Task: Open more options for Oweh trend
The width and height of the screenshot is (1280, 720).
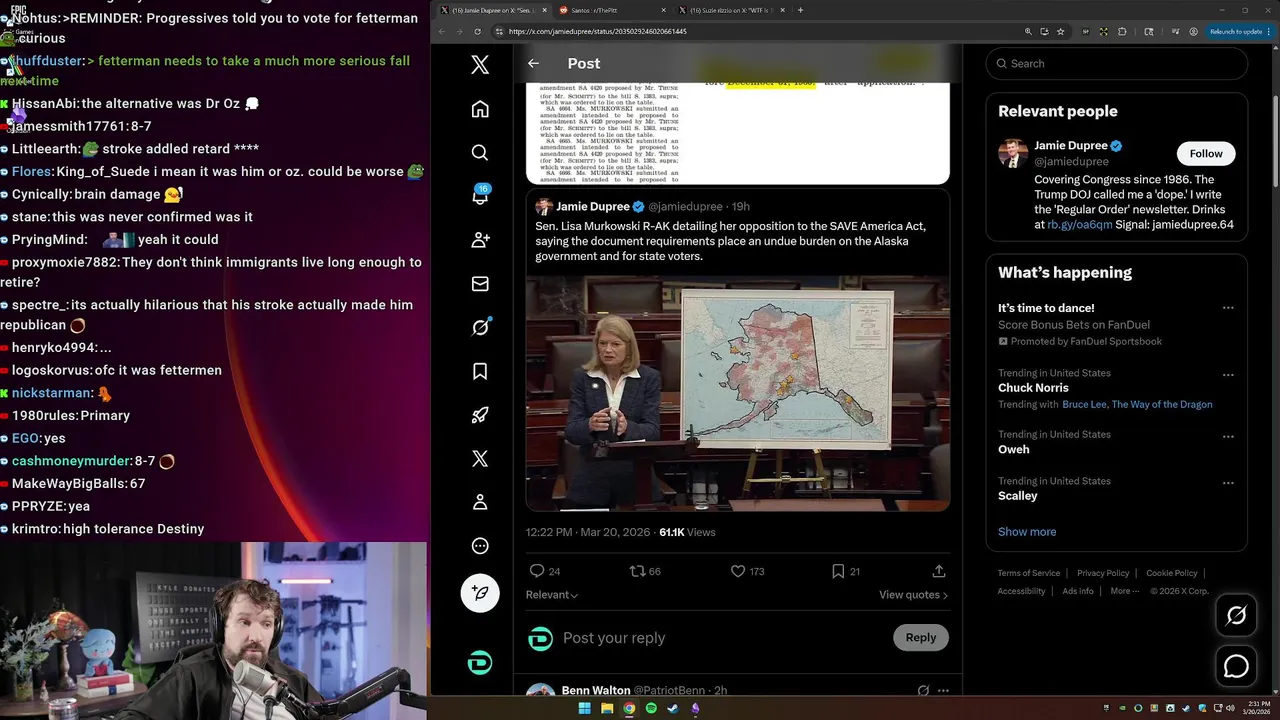Action: point(1228,437)
